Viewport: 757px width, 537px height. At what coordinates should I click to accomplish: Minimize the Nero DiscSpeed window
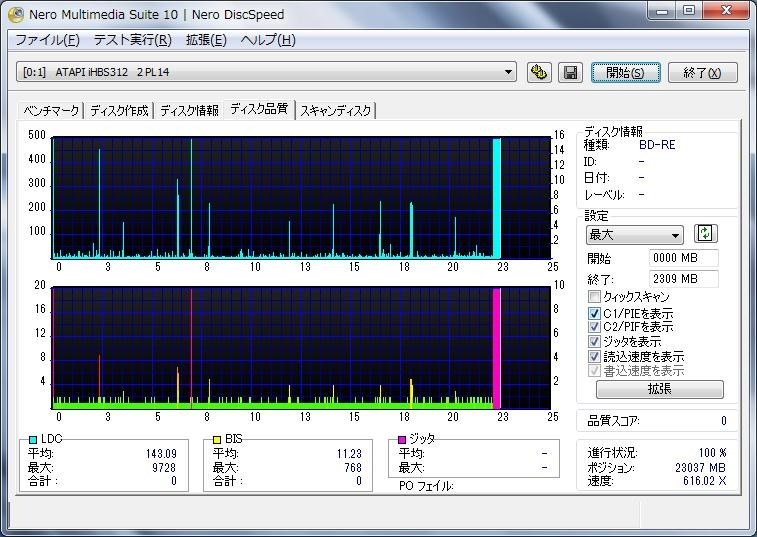point(662,11)
